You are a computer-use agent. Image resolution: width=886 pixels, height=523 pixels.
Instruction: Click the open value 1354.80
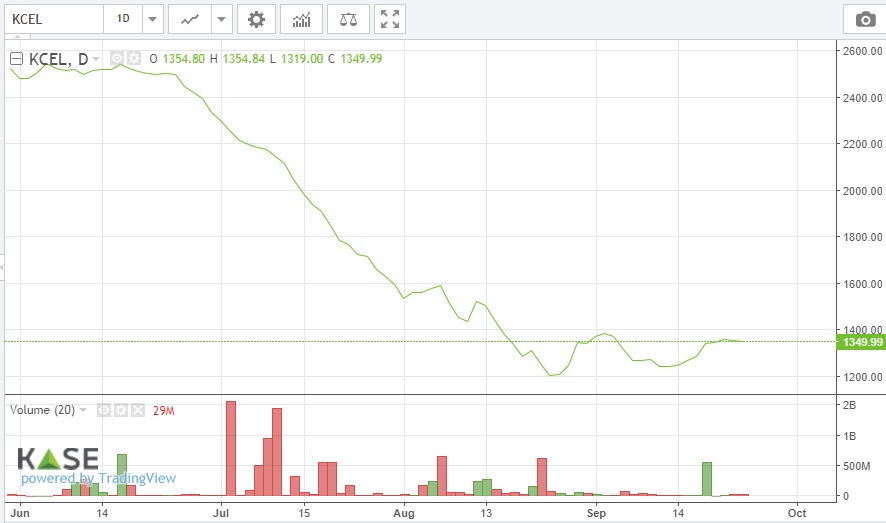click(x=184, y=59)
